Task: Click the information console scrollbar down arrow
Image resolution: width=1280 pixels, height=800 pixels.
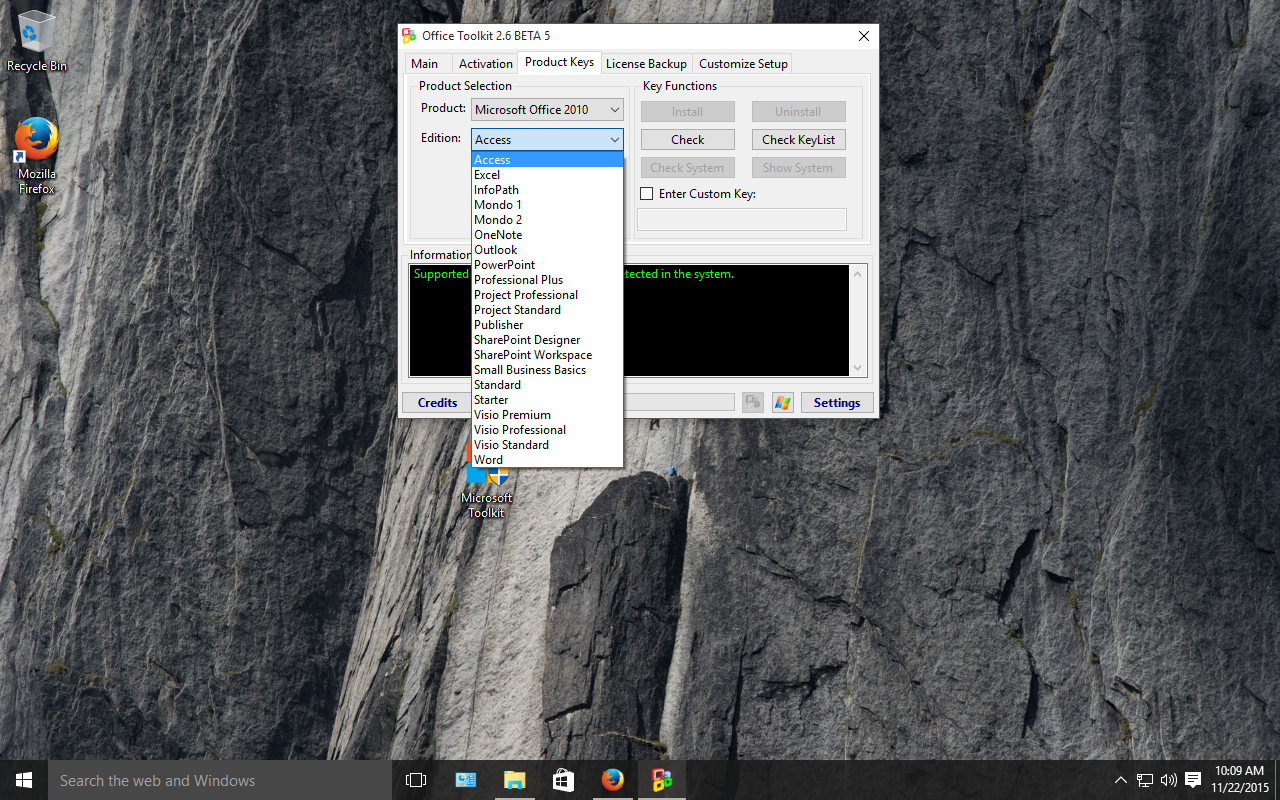Action: click(857, 368)
